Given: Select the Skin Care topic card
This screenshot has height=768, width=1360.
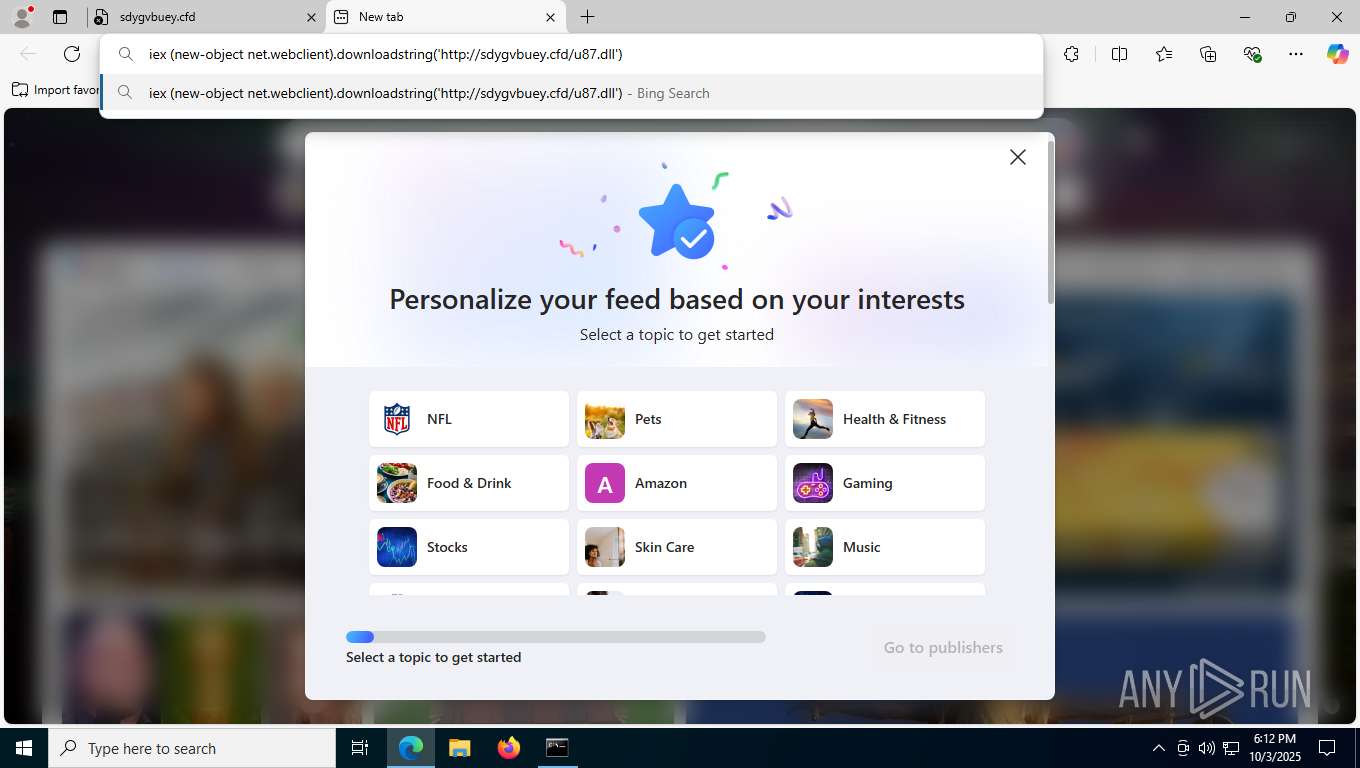Looking at the screenshot, I should (677, 547).
